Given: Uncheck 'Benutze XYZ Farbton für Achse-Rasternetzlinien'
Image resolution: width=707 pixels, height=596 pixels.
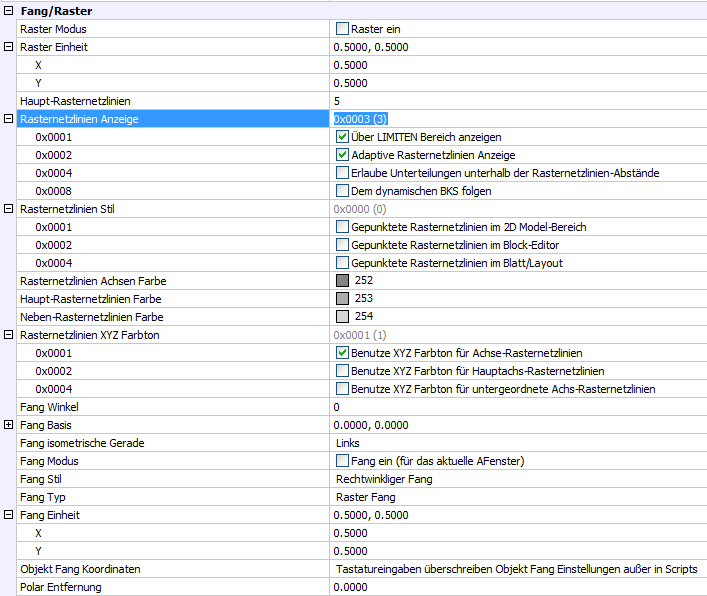Looking at the screenshot, I should tap(343, 353).
